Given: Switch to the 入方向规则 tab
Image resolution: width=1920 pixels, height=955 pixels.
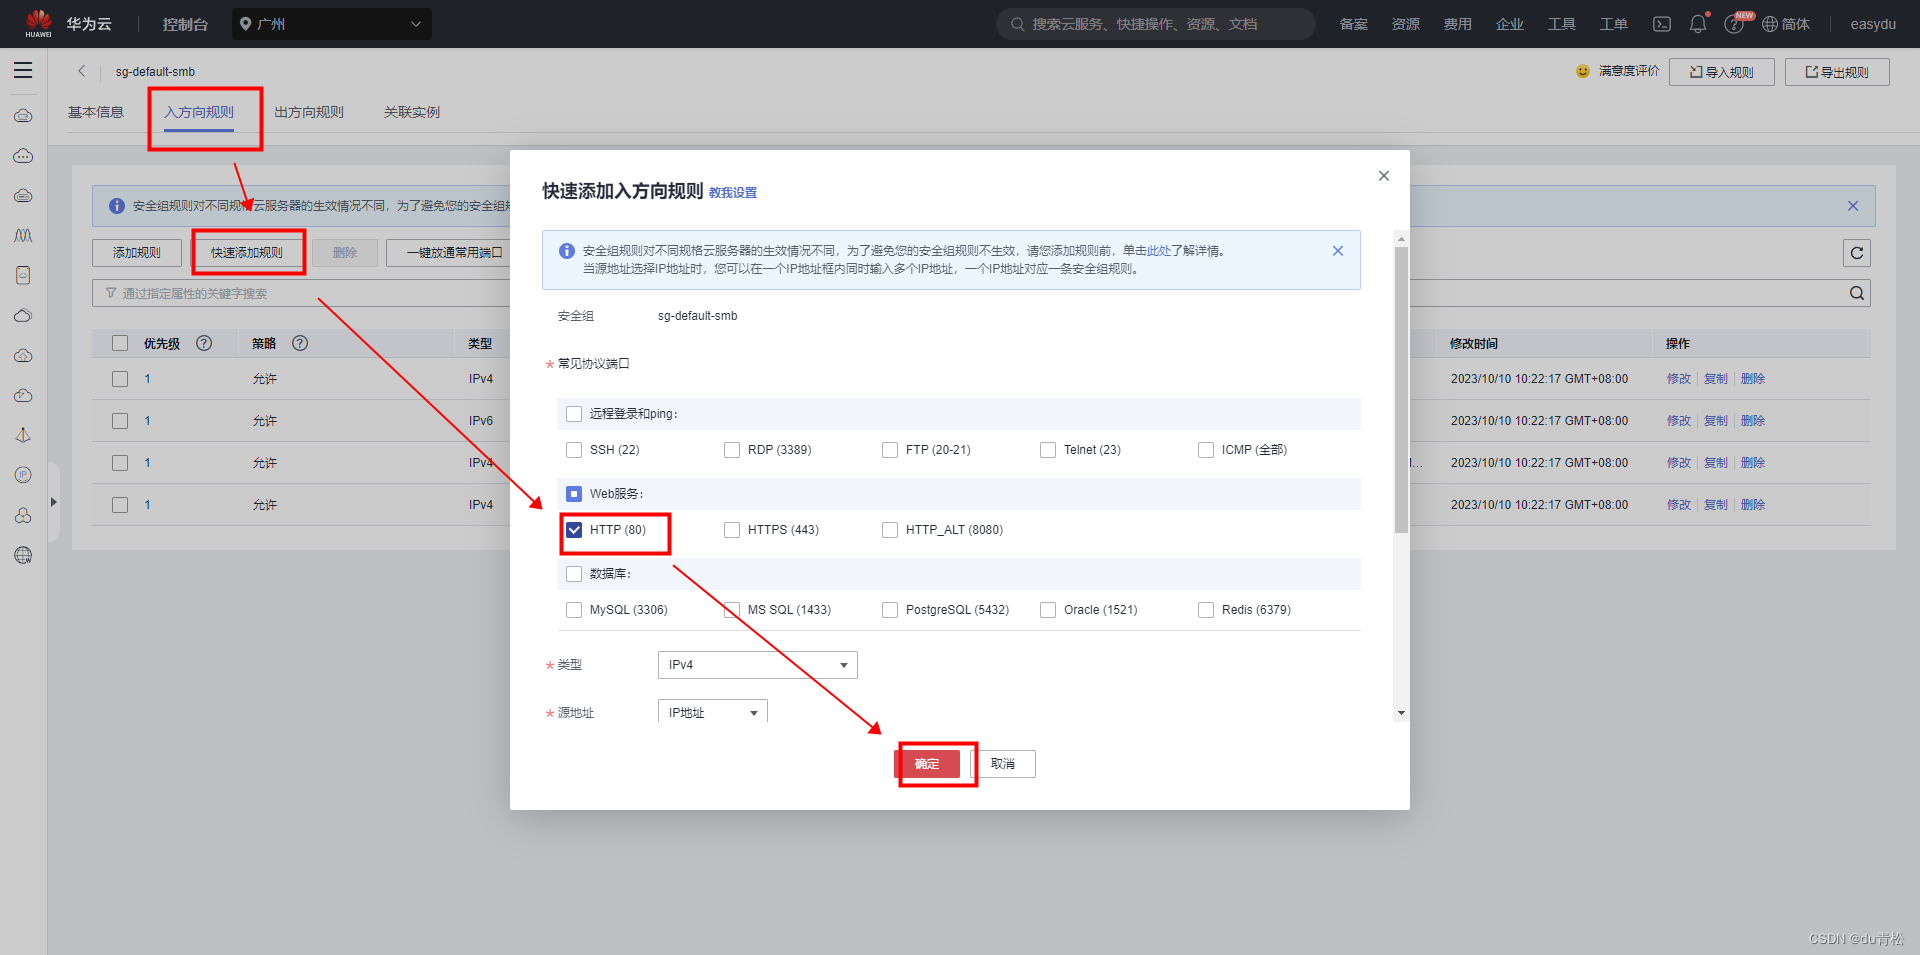Looking at the screenshot, I should pyautogui.click(x=199, y=112).
